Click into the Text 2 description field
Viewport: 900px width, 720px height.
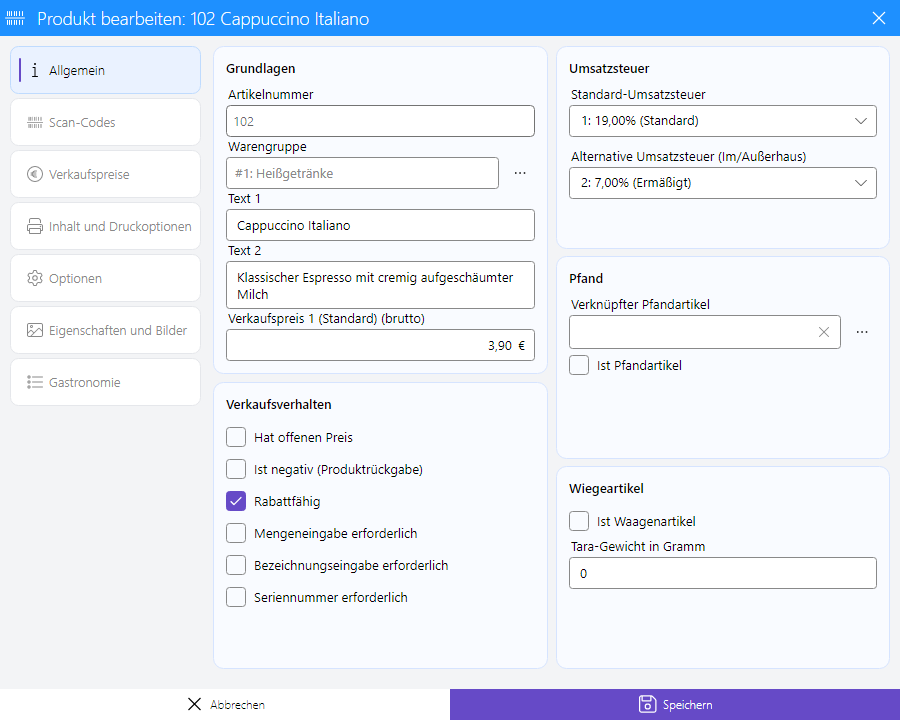[381, 285]
